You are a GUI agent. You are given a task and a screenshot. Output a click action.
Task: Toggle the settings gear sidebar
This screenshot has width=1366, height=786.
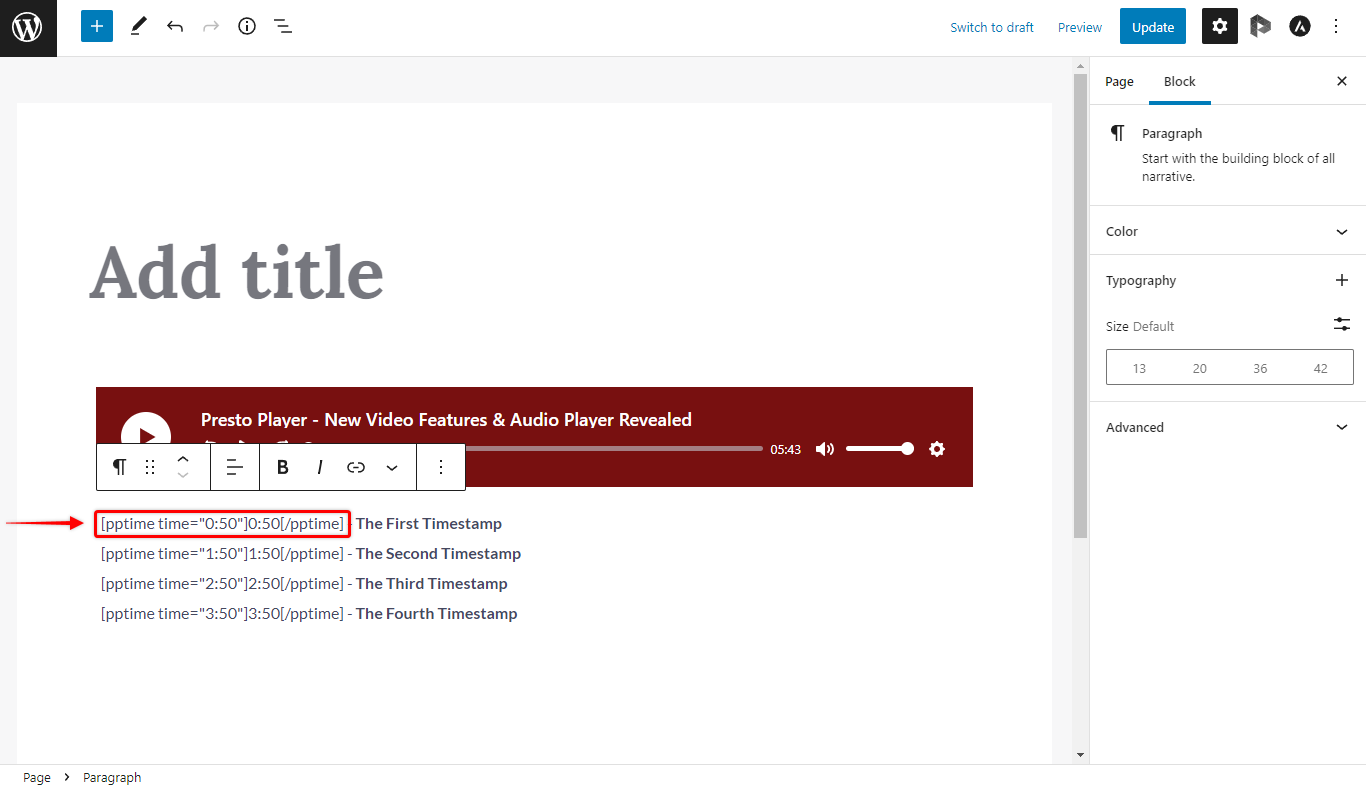1219,27
